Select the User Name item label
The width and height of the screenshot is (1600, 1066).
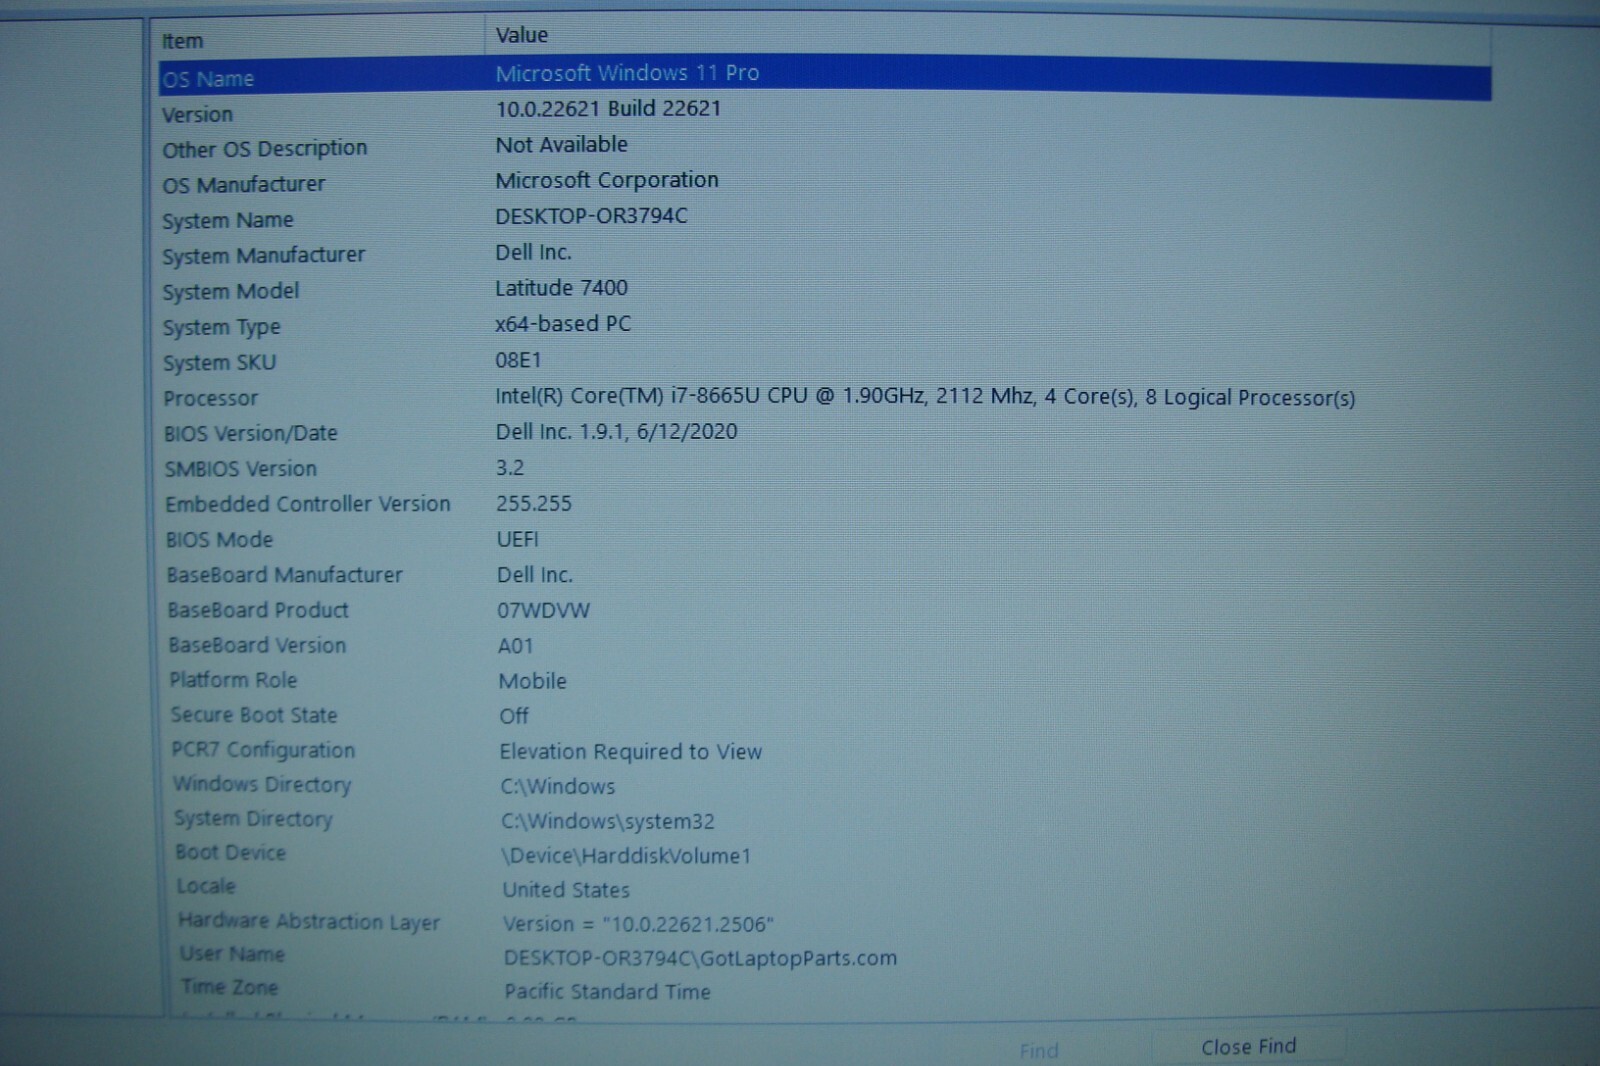(x=232, y=955)
